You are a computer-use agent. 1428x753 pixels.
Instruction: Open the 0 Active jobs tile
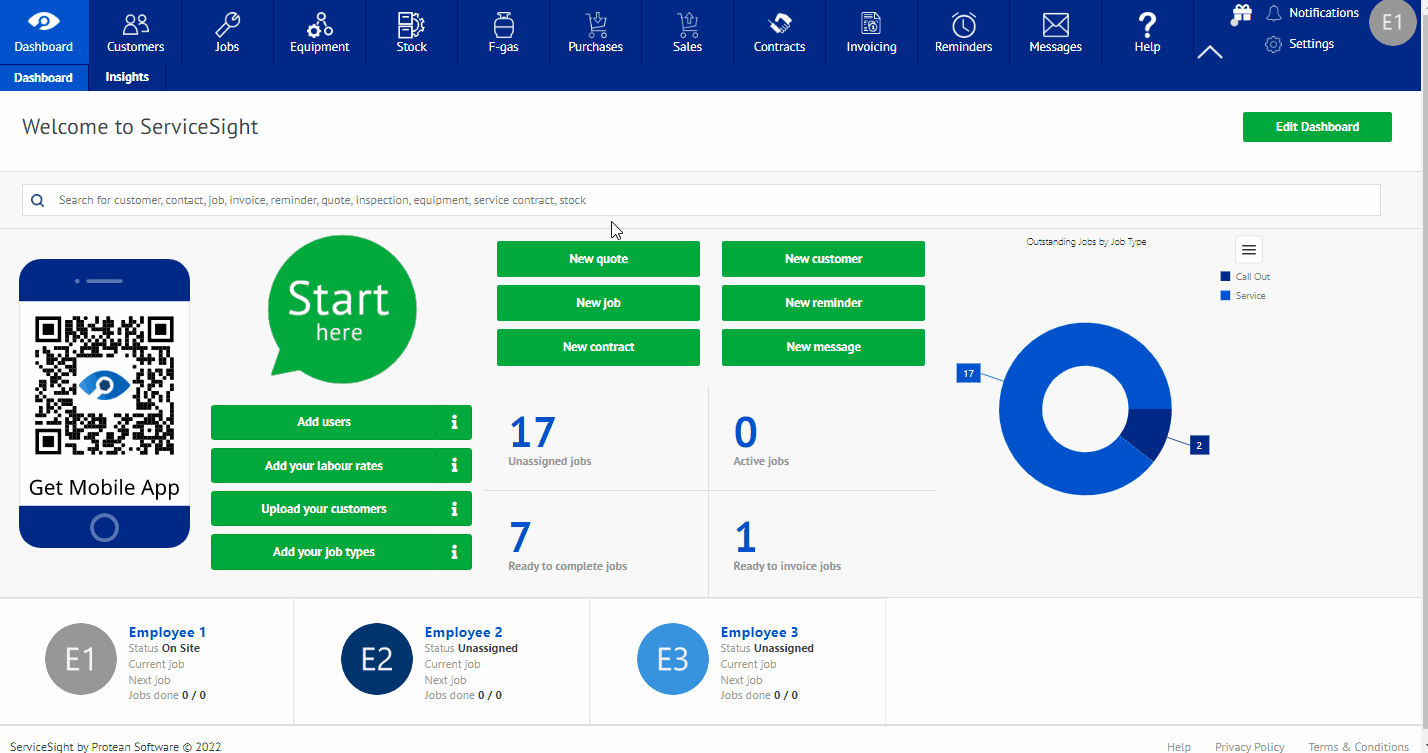pos(822,439)
